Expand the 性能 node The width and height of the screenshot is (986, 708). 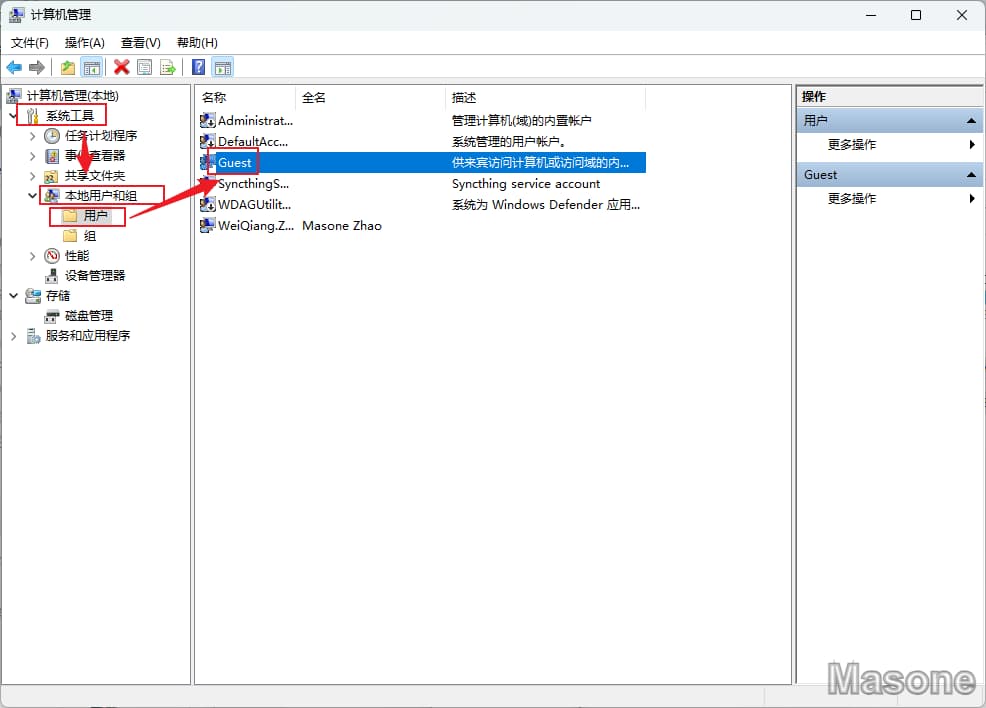tap(33, 256)
